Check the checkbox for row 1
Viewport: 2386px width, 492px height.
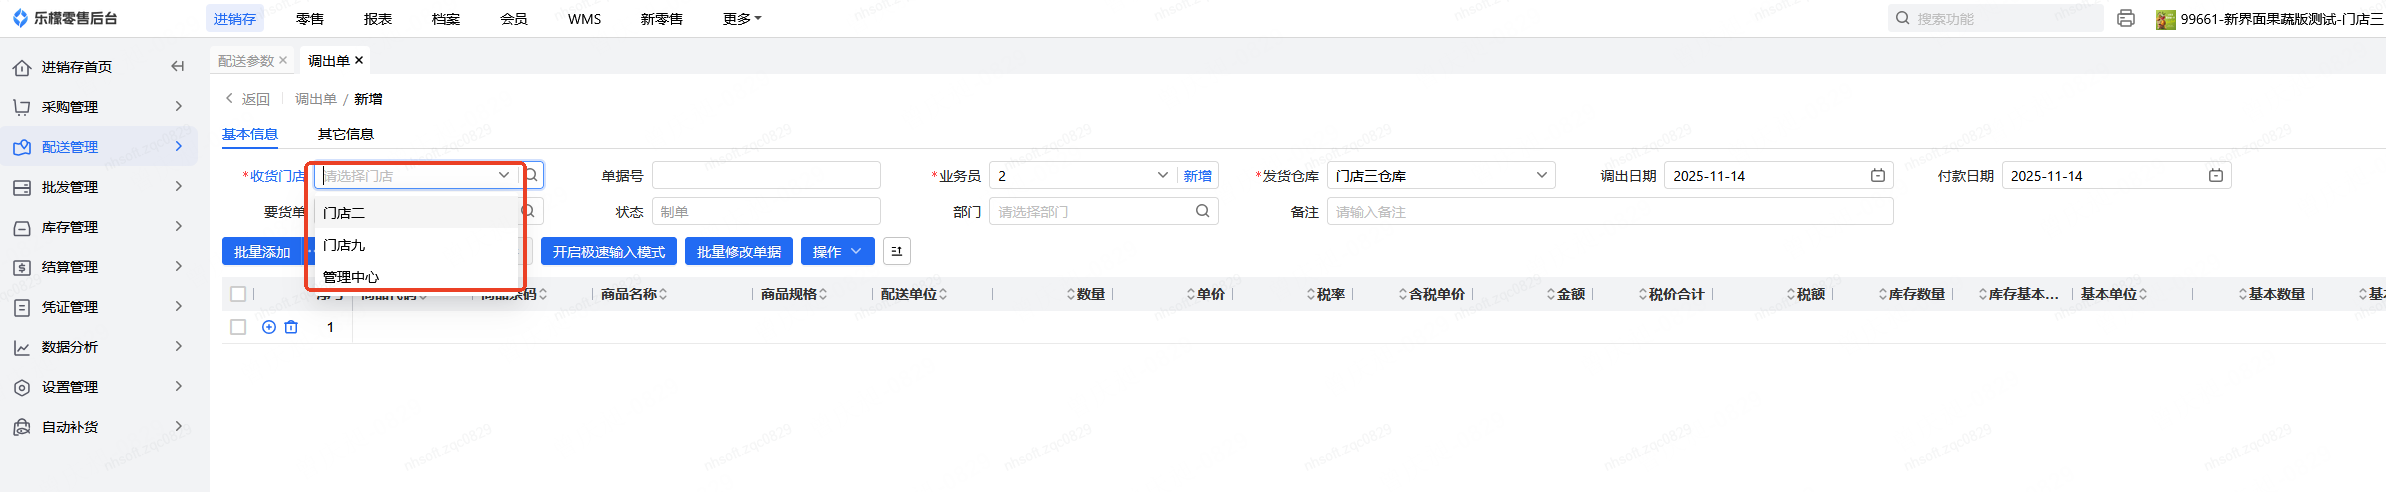pos(238,327)
